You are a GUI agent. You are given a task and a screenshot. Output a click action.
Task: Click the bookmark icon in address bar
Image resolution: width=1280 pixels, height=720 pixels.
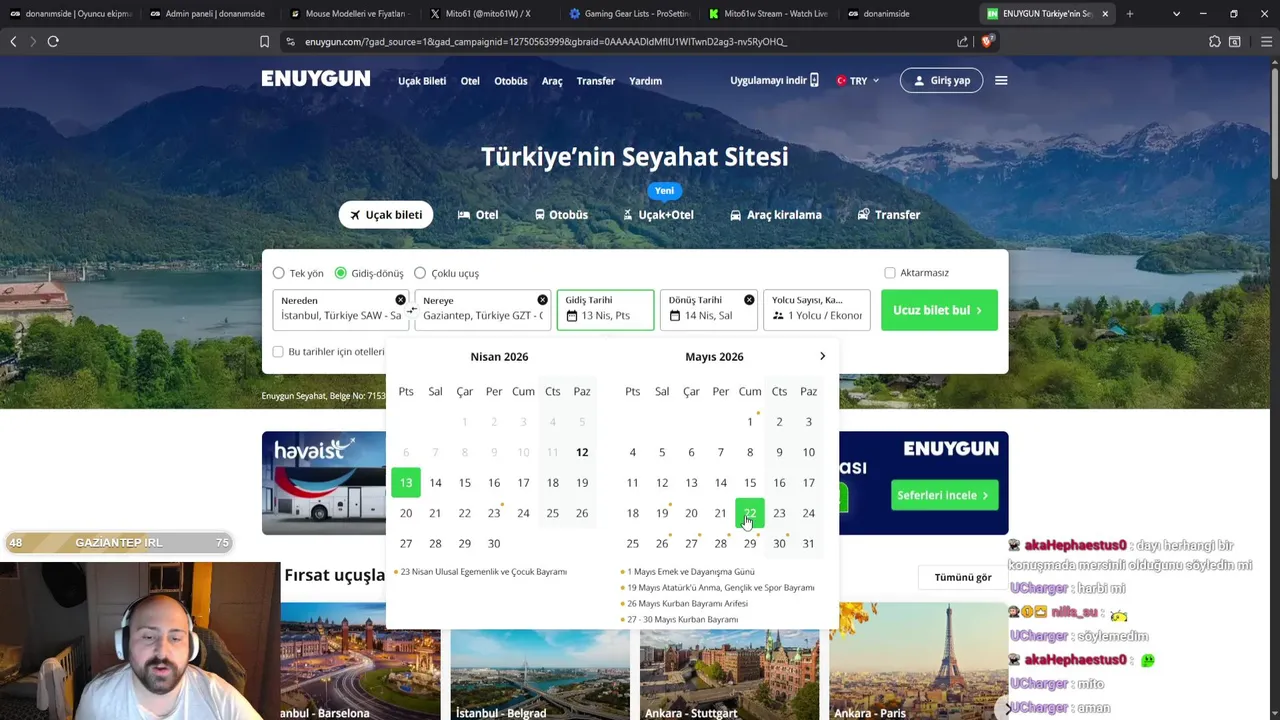coord(264,41)
